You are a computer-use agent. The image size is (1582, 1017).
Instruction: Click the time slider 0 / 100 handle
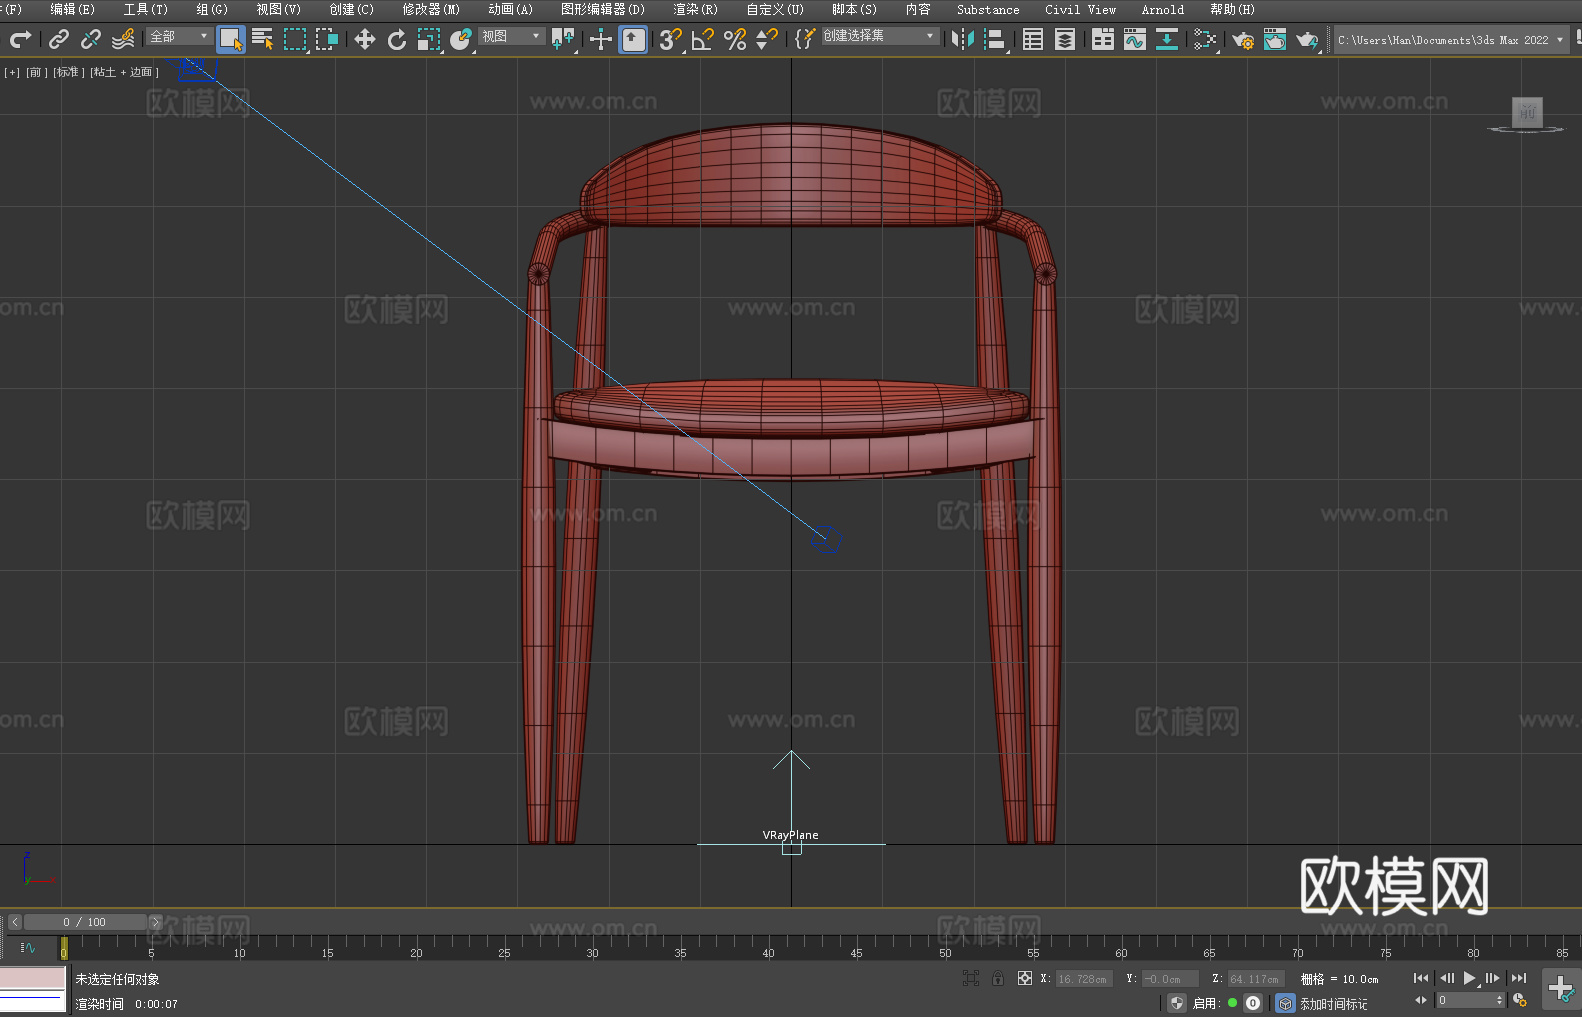click(x=85, y=922)
